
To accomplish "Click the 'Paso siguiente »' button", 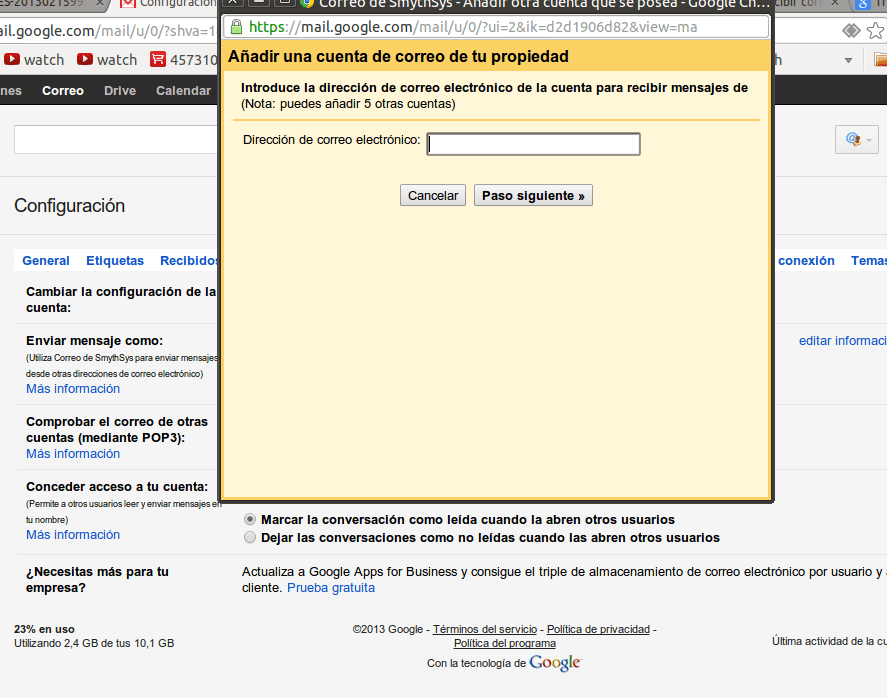I will pos(533,196).
